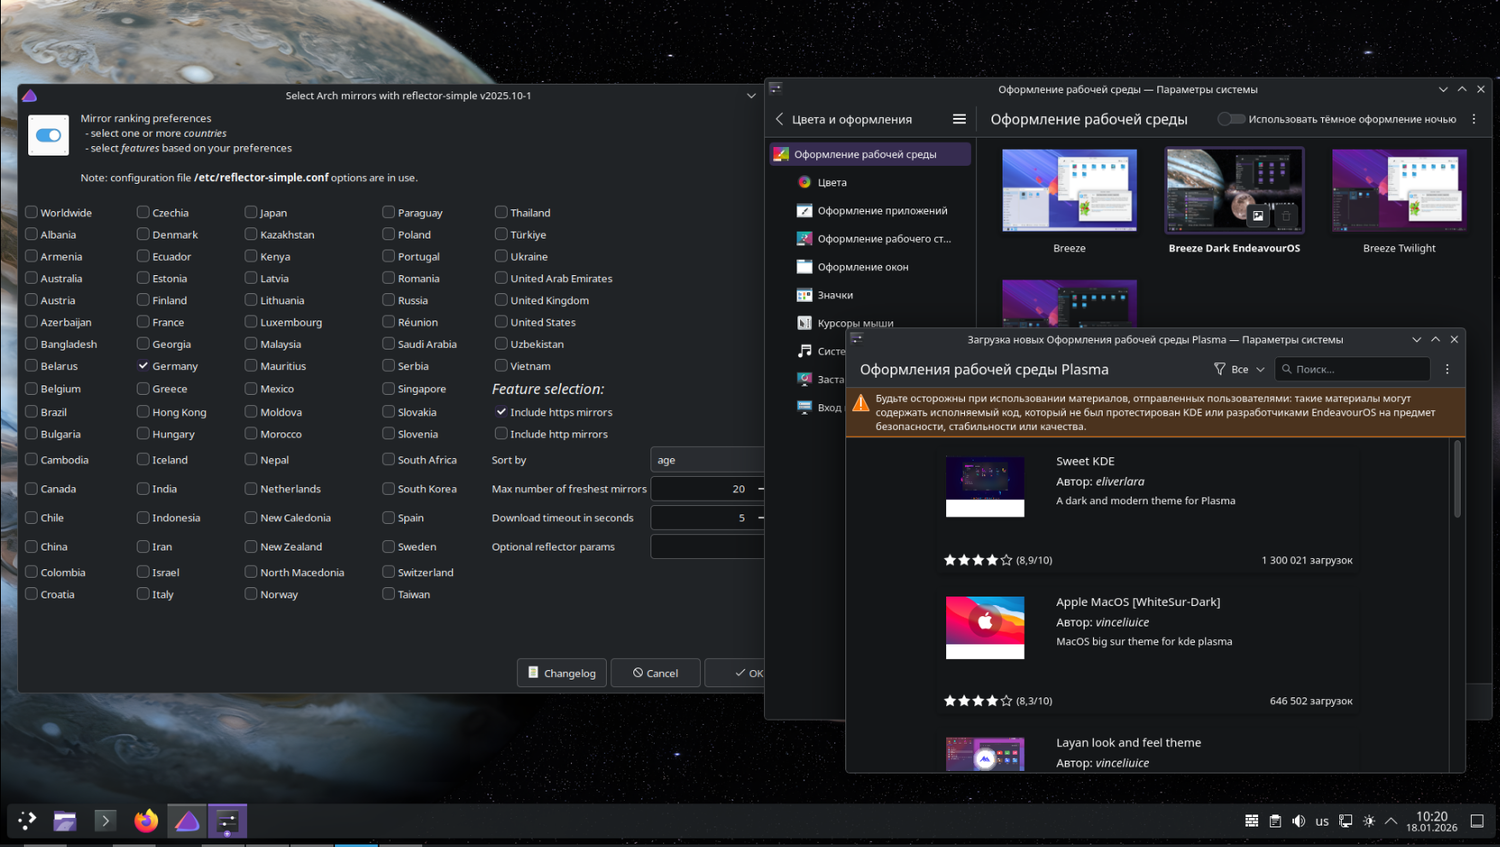This screenshot has height=847, width=1500.
Task: Click the delete icon on Breeze Dark EndeavourOS
Action: 1286,216
